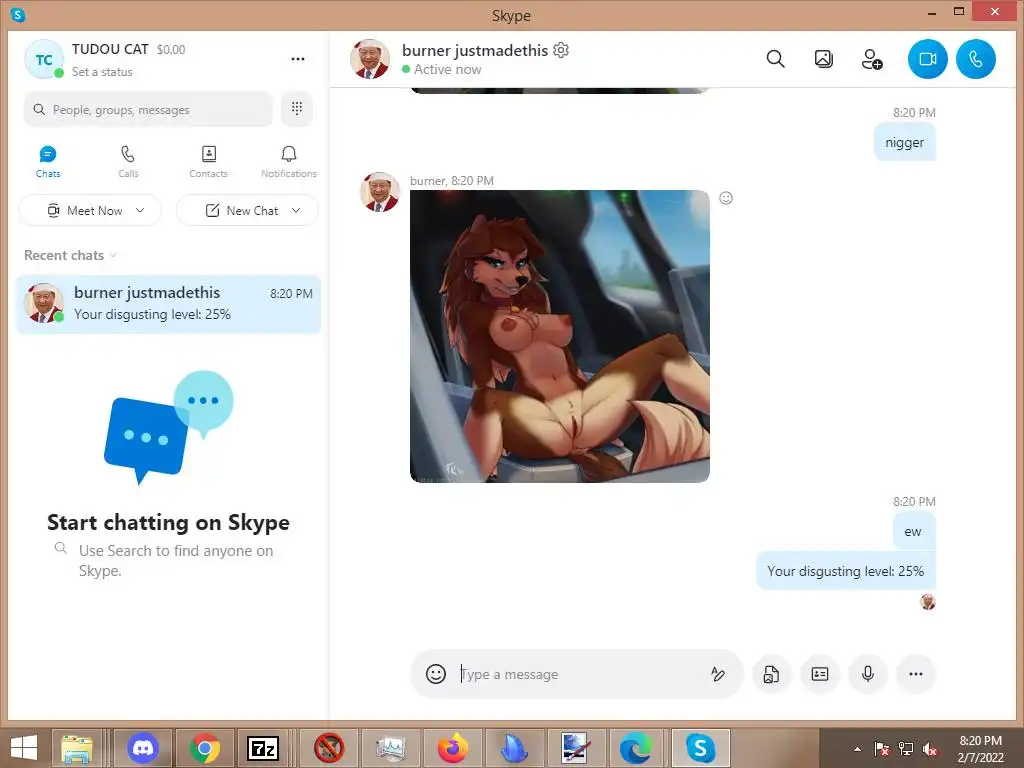Open the Windows Start button

pyautogui.click(x=24, y=748)
